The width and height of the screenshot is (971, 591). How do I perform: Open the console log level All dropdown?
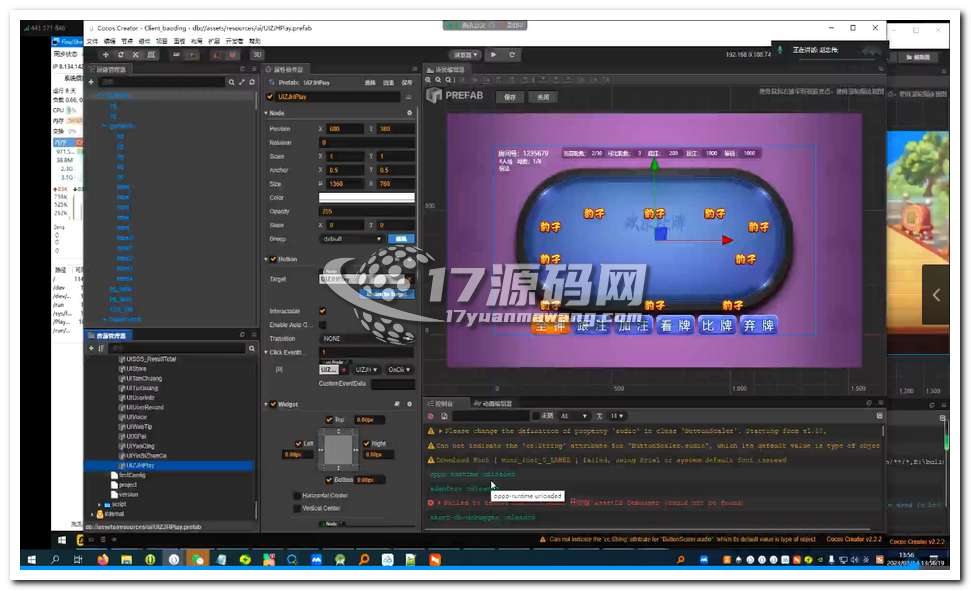coord(573,416)
